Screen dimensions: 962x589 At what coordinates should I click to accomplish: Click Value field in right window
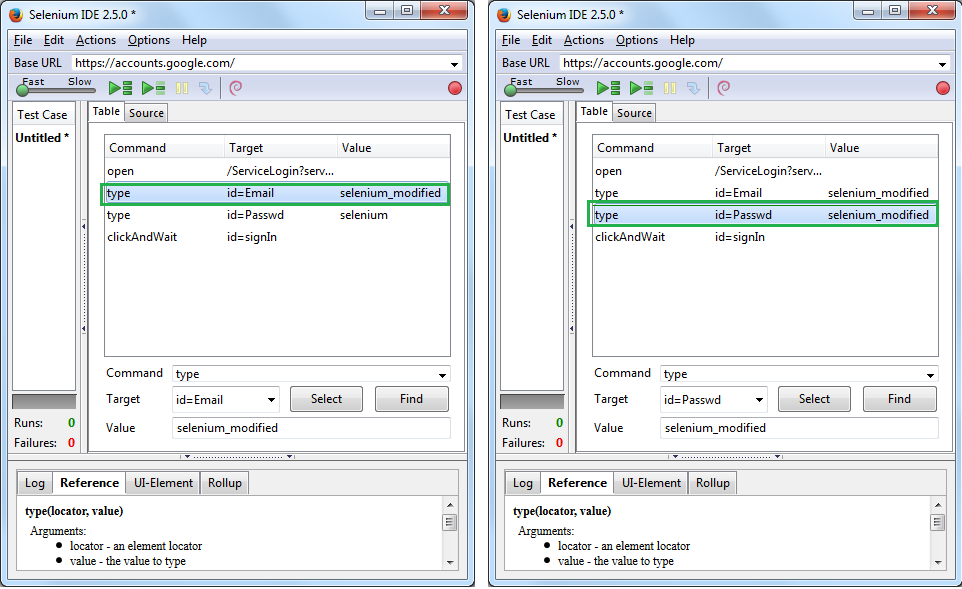(799, 428)
